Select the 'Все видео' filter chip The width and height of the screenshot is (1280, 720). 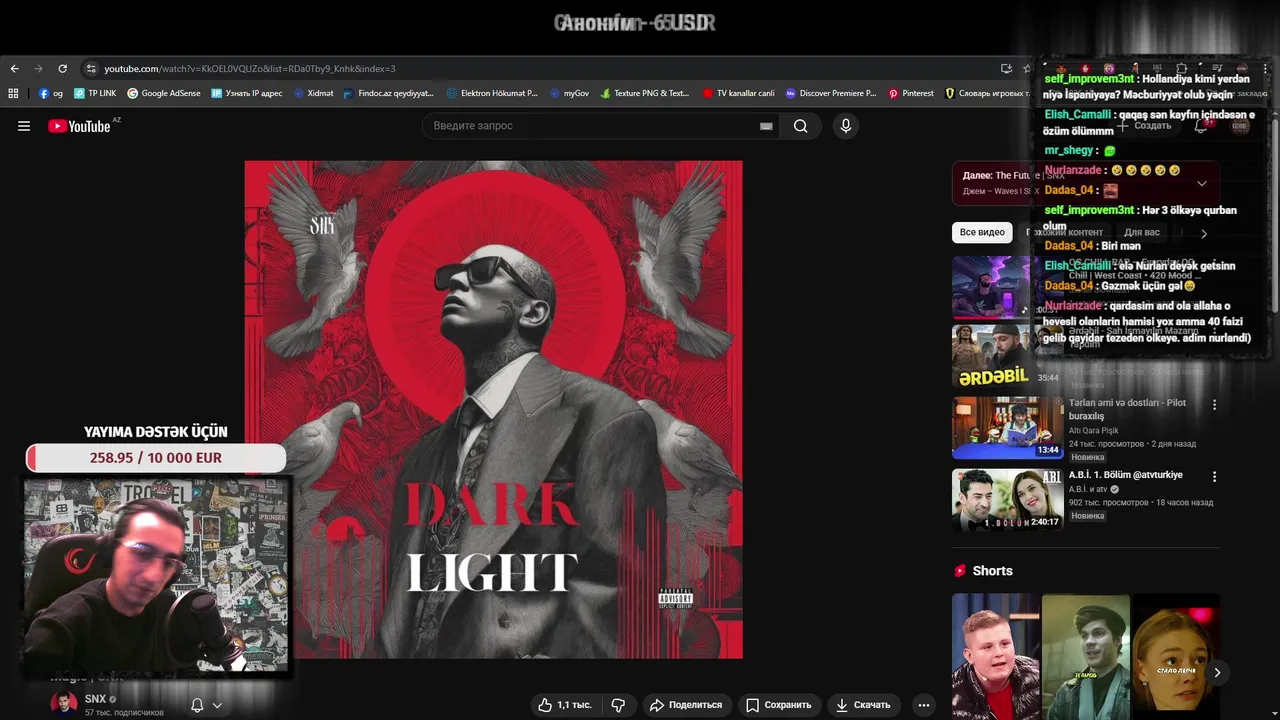point(982,232)
